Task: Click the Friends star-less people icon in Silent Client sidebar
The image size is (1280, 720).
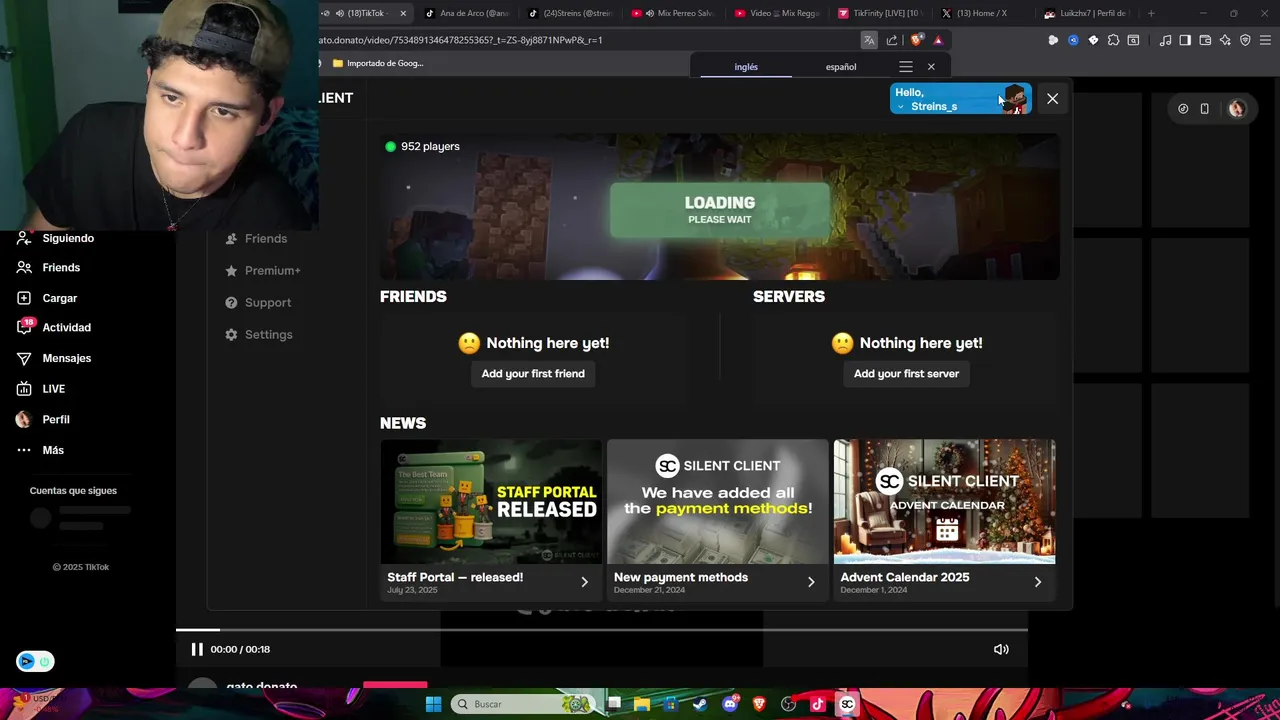Action: (x=231, y=239)
